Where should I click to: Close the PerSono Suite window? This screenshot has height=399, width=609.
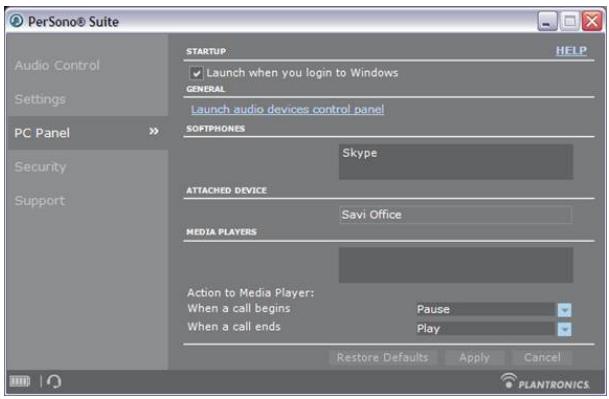pos(592,21)
